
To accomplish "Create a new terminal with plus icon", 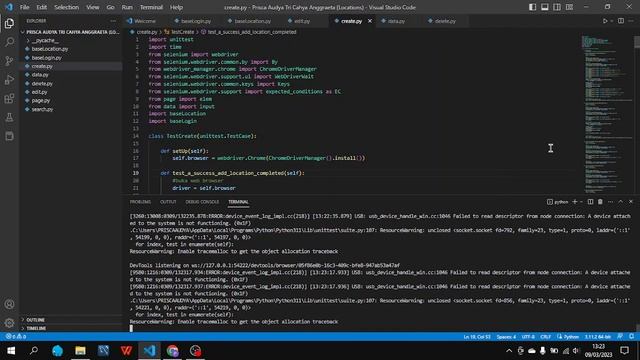I will [x=575, y=202].
